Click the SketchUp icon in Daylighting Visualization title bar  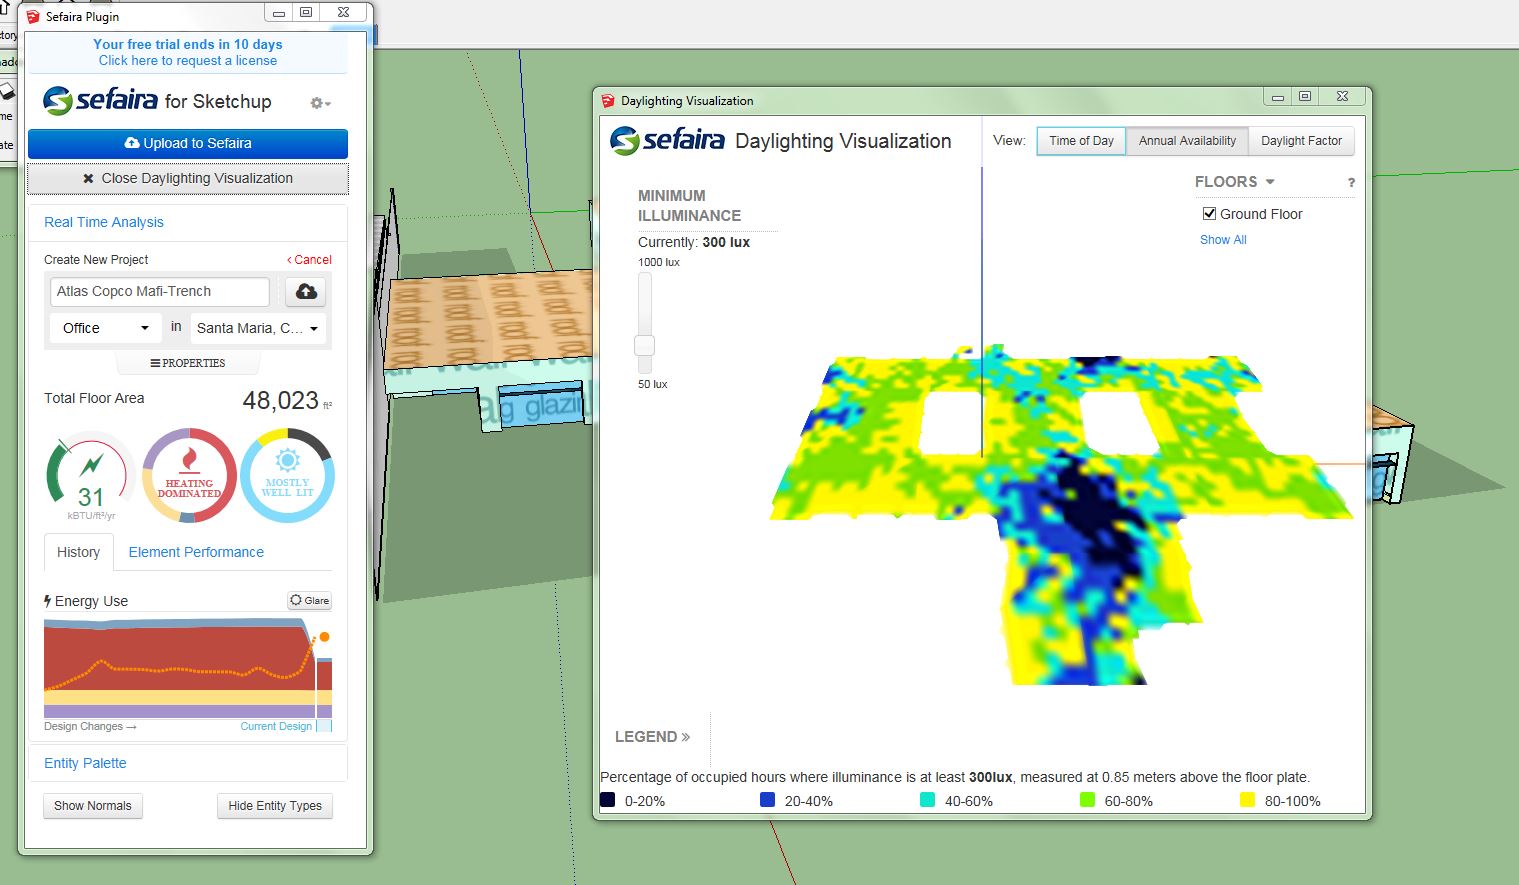tap(607, 100)
